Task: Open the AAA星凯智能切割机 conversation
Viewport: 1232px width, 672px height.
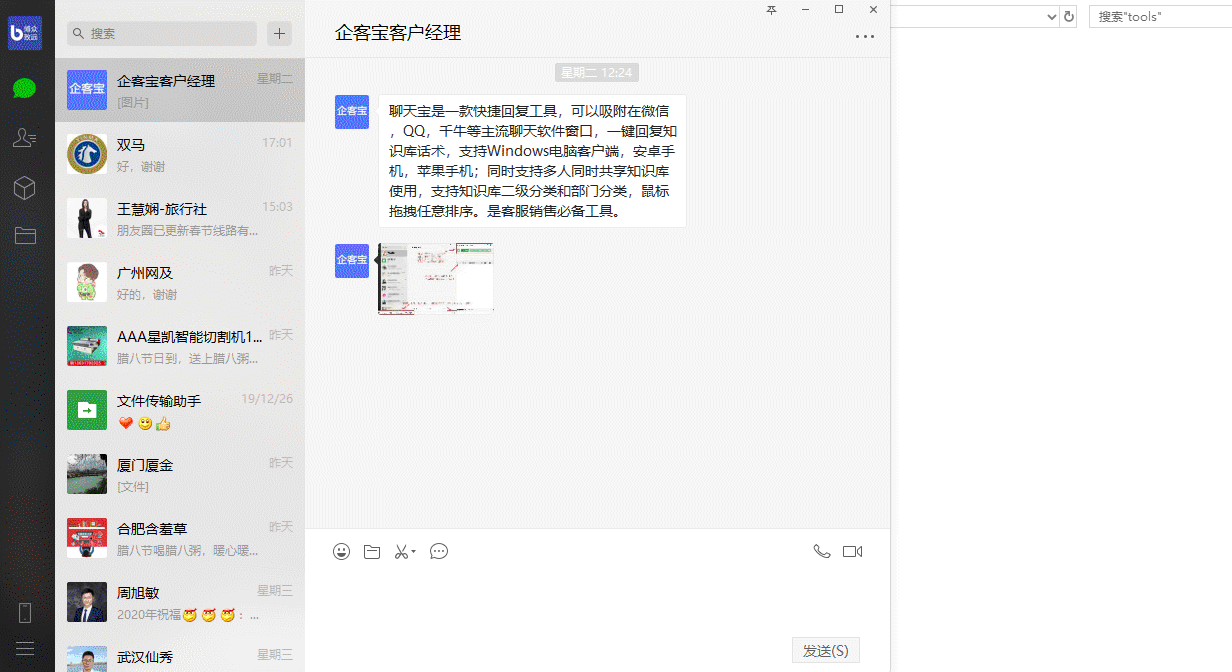Action: (x=180, y=346)
